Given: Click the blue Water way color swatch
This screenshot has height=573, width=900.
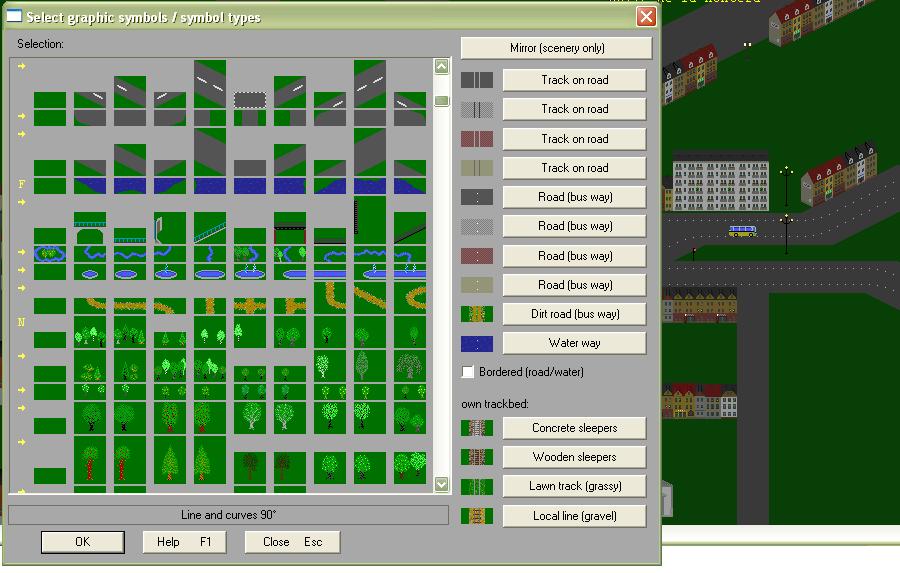Looking at the screenshot, I should (477, 343).
